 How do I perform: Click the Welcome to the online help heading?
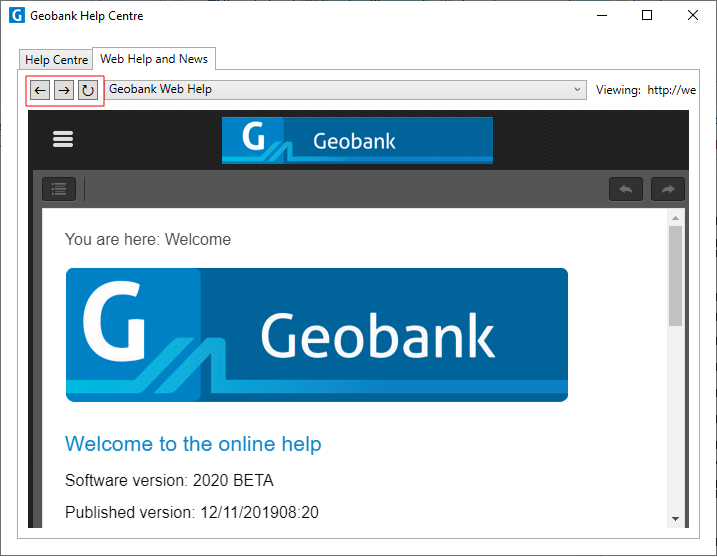(193, 444)
